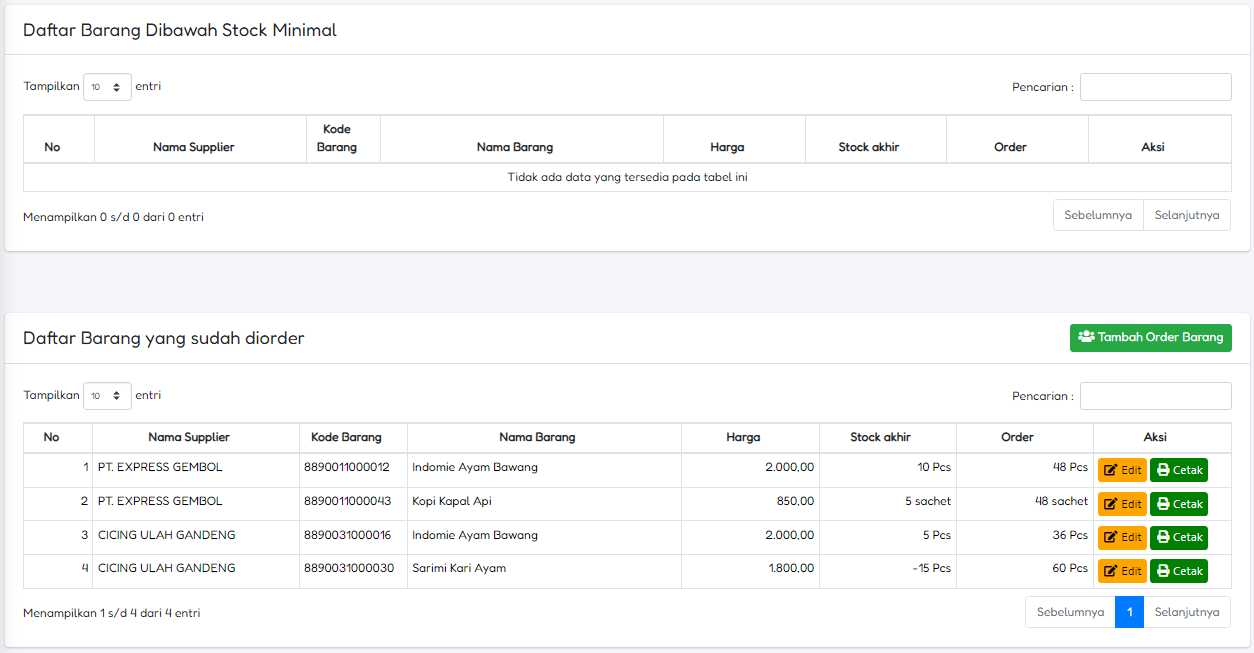
Task: Click Sarimi Kari Ayam item name
Action: point(459,568)
